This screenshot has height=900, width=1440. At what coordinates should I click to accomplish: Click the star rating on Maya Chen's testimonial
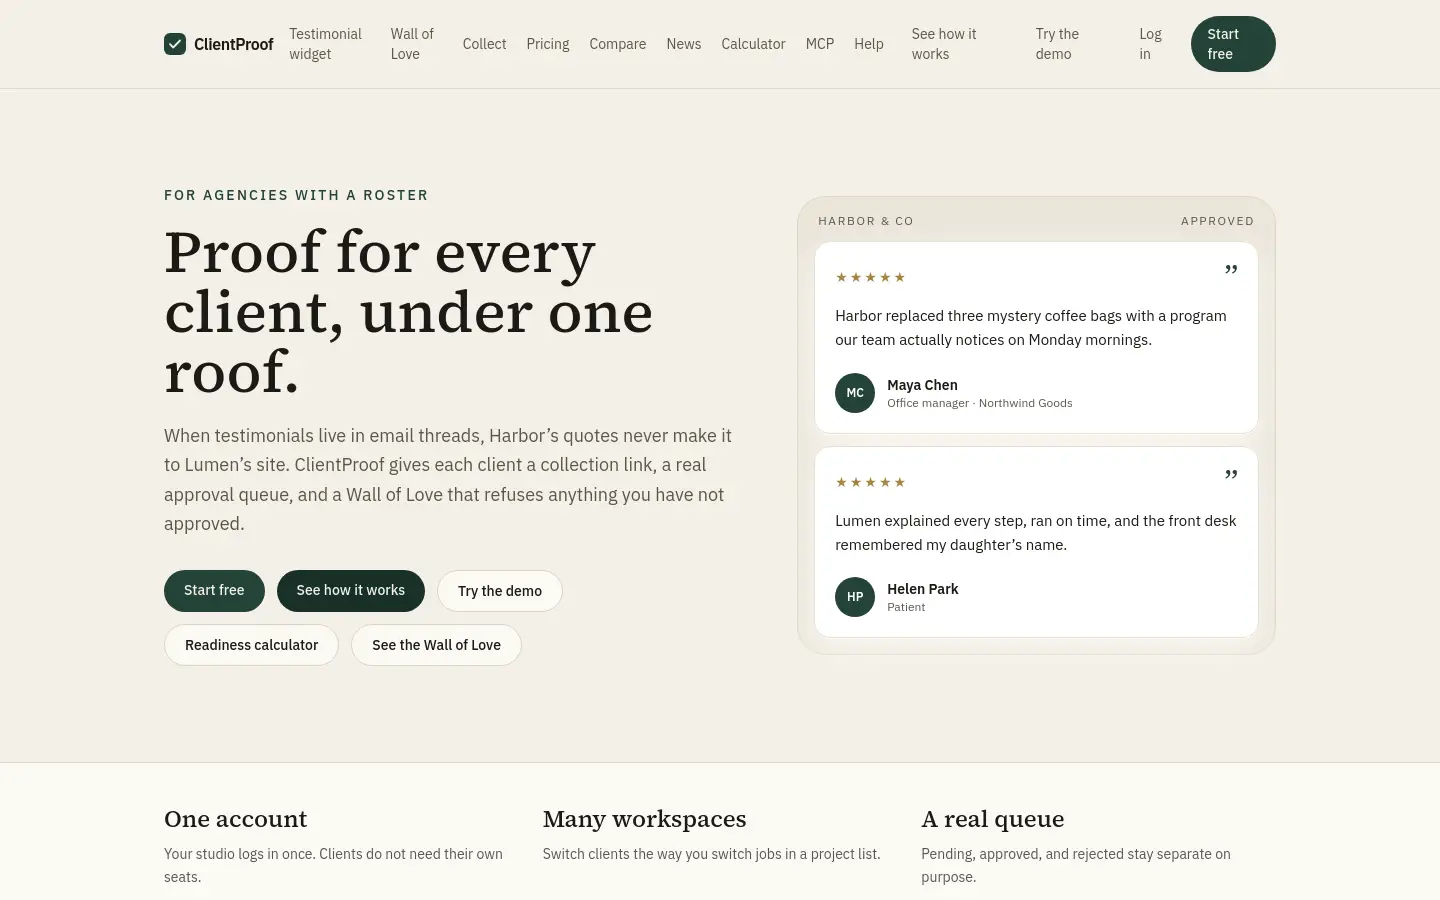tap(870, 277)
